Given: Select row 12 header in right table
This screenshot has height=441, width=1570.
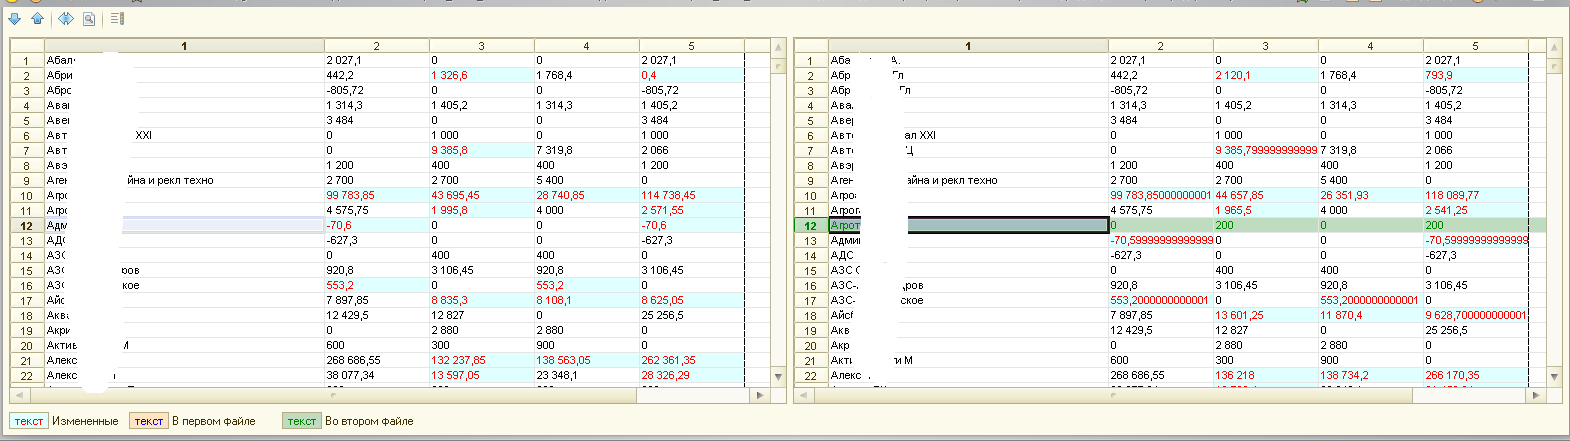Looking at the screenshot, I should click(x=811, y=226).
